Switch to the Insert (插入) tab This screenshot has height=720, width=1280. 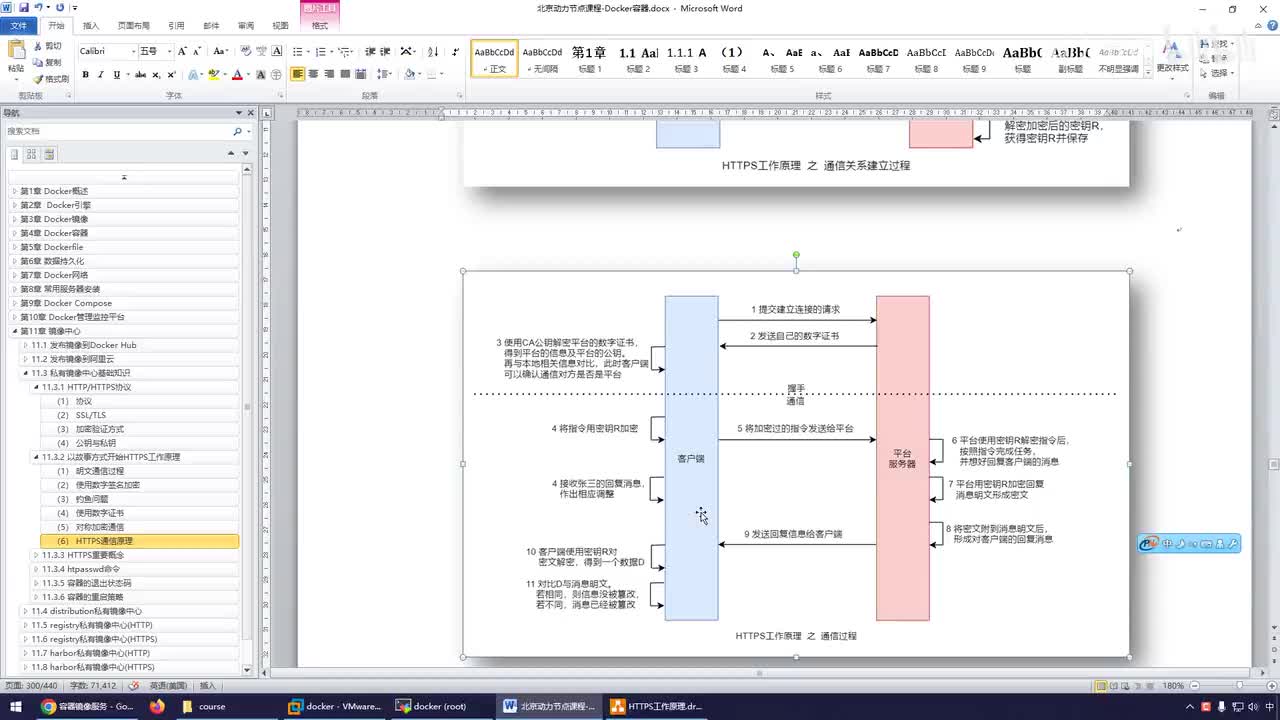[x=91, y=25]
